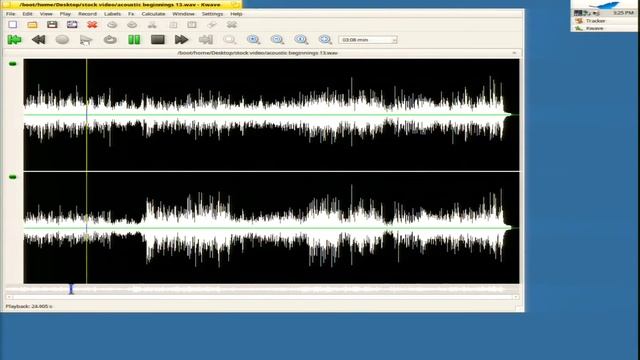640x360 pixels.
Task: Click the Zoom Out magnifier icon
Action: tap(278, 40)
